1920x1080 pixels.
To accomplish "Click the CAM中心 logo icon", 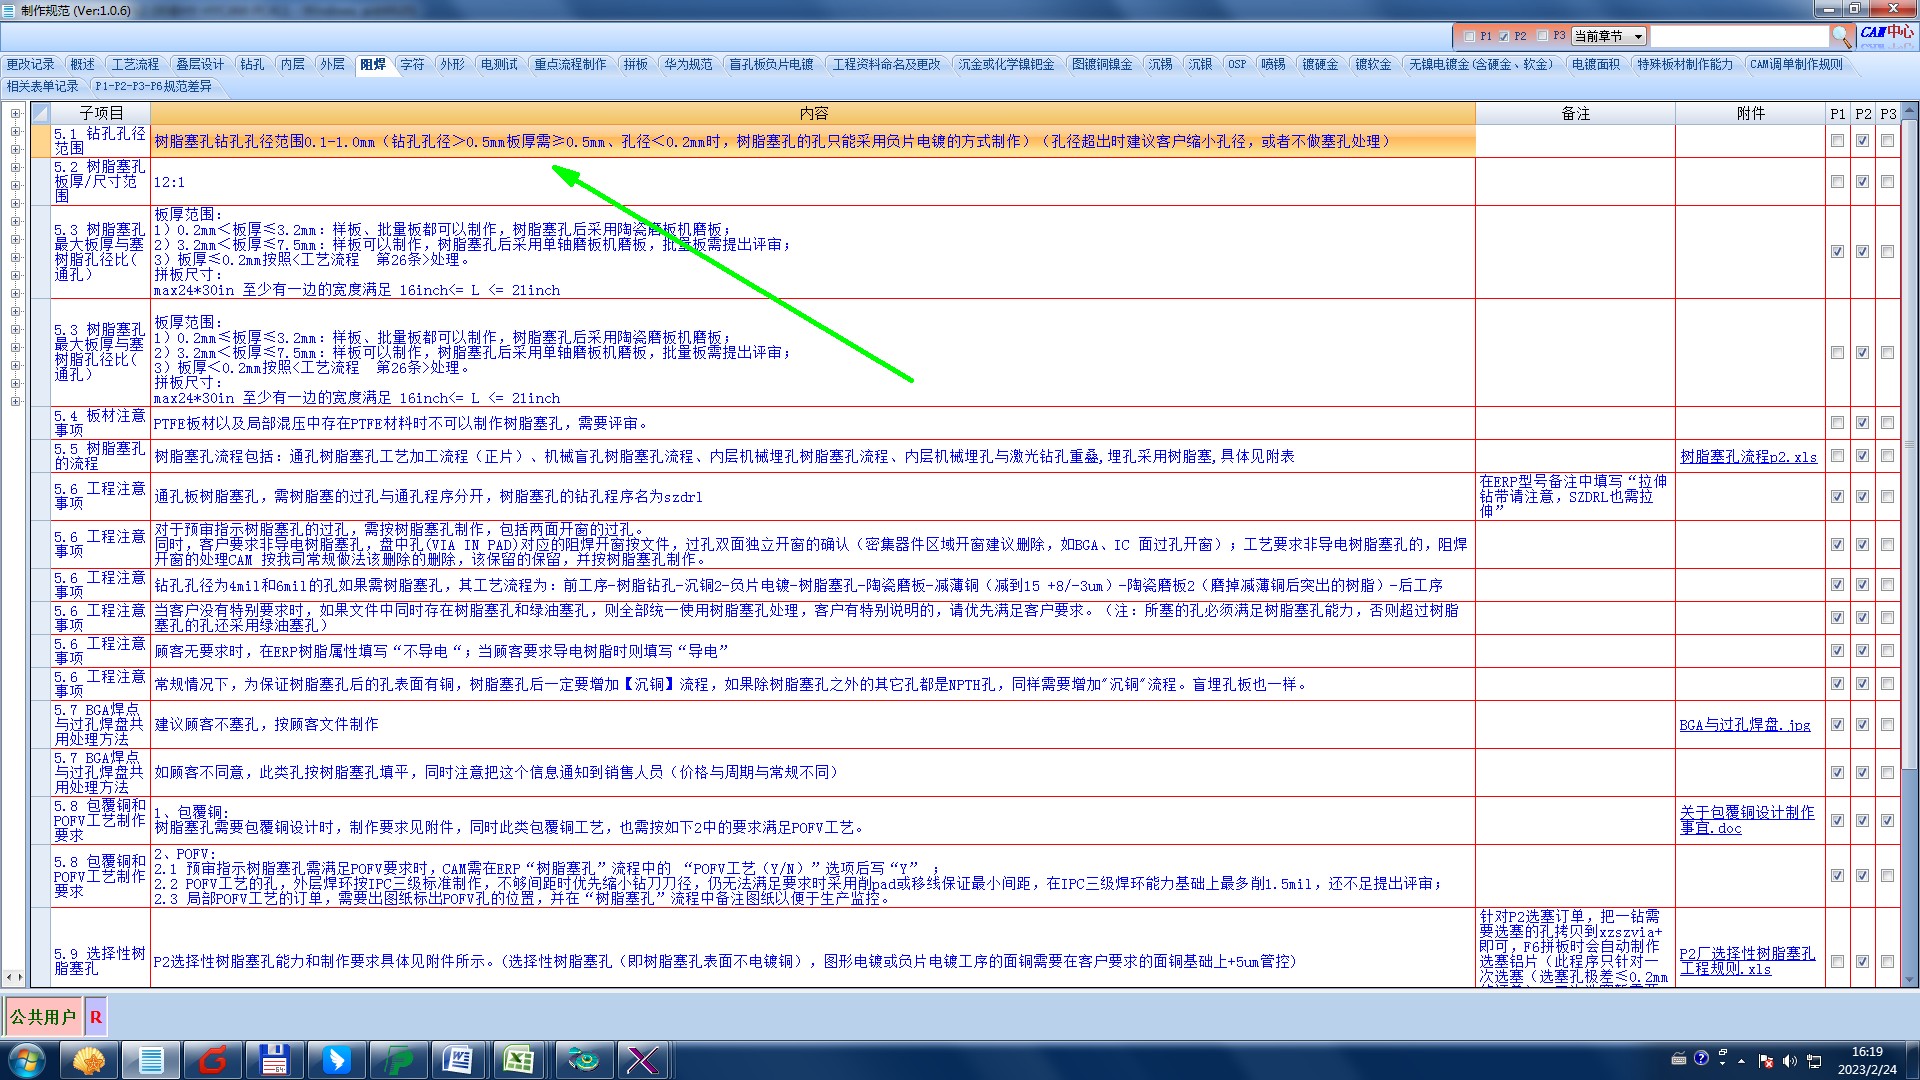I will click(1886, 33).
